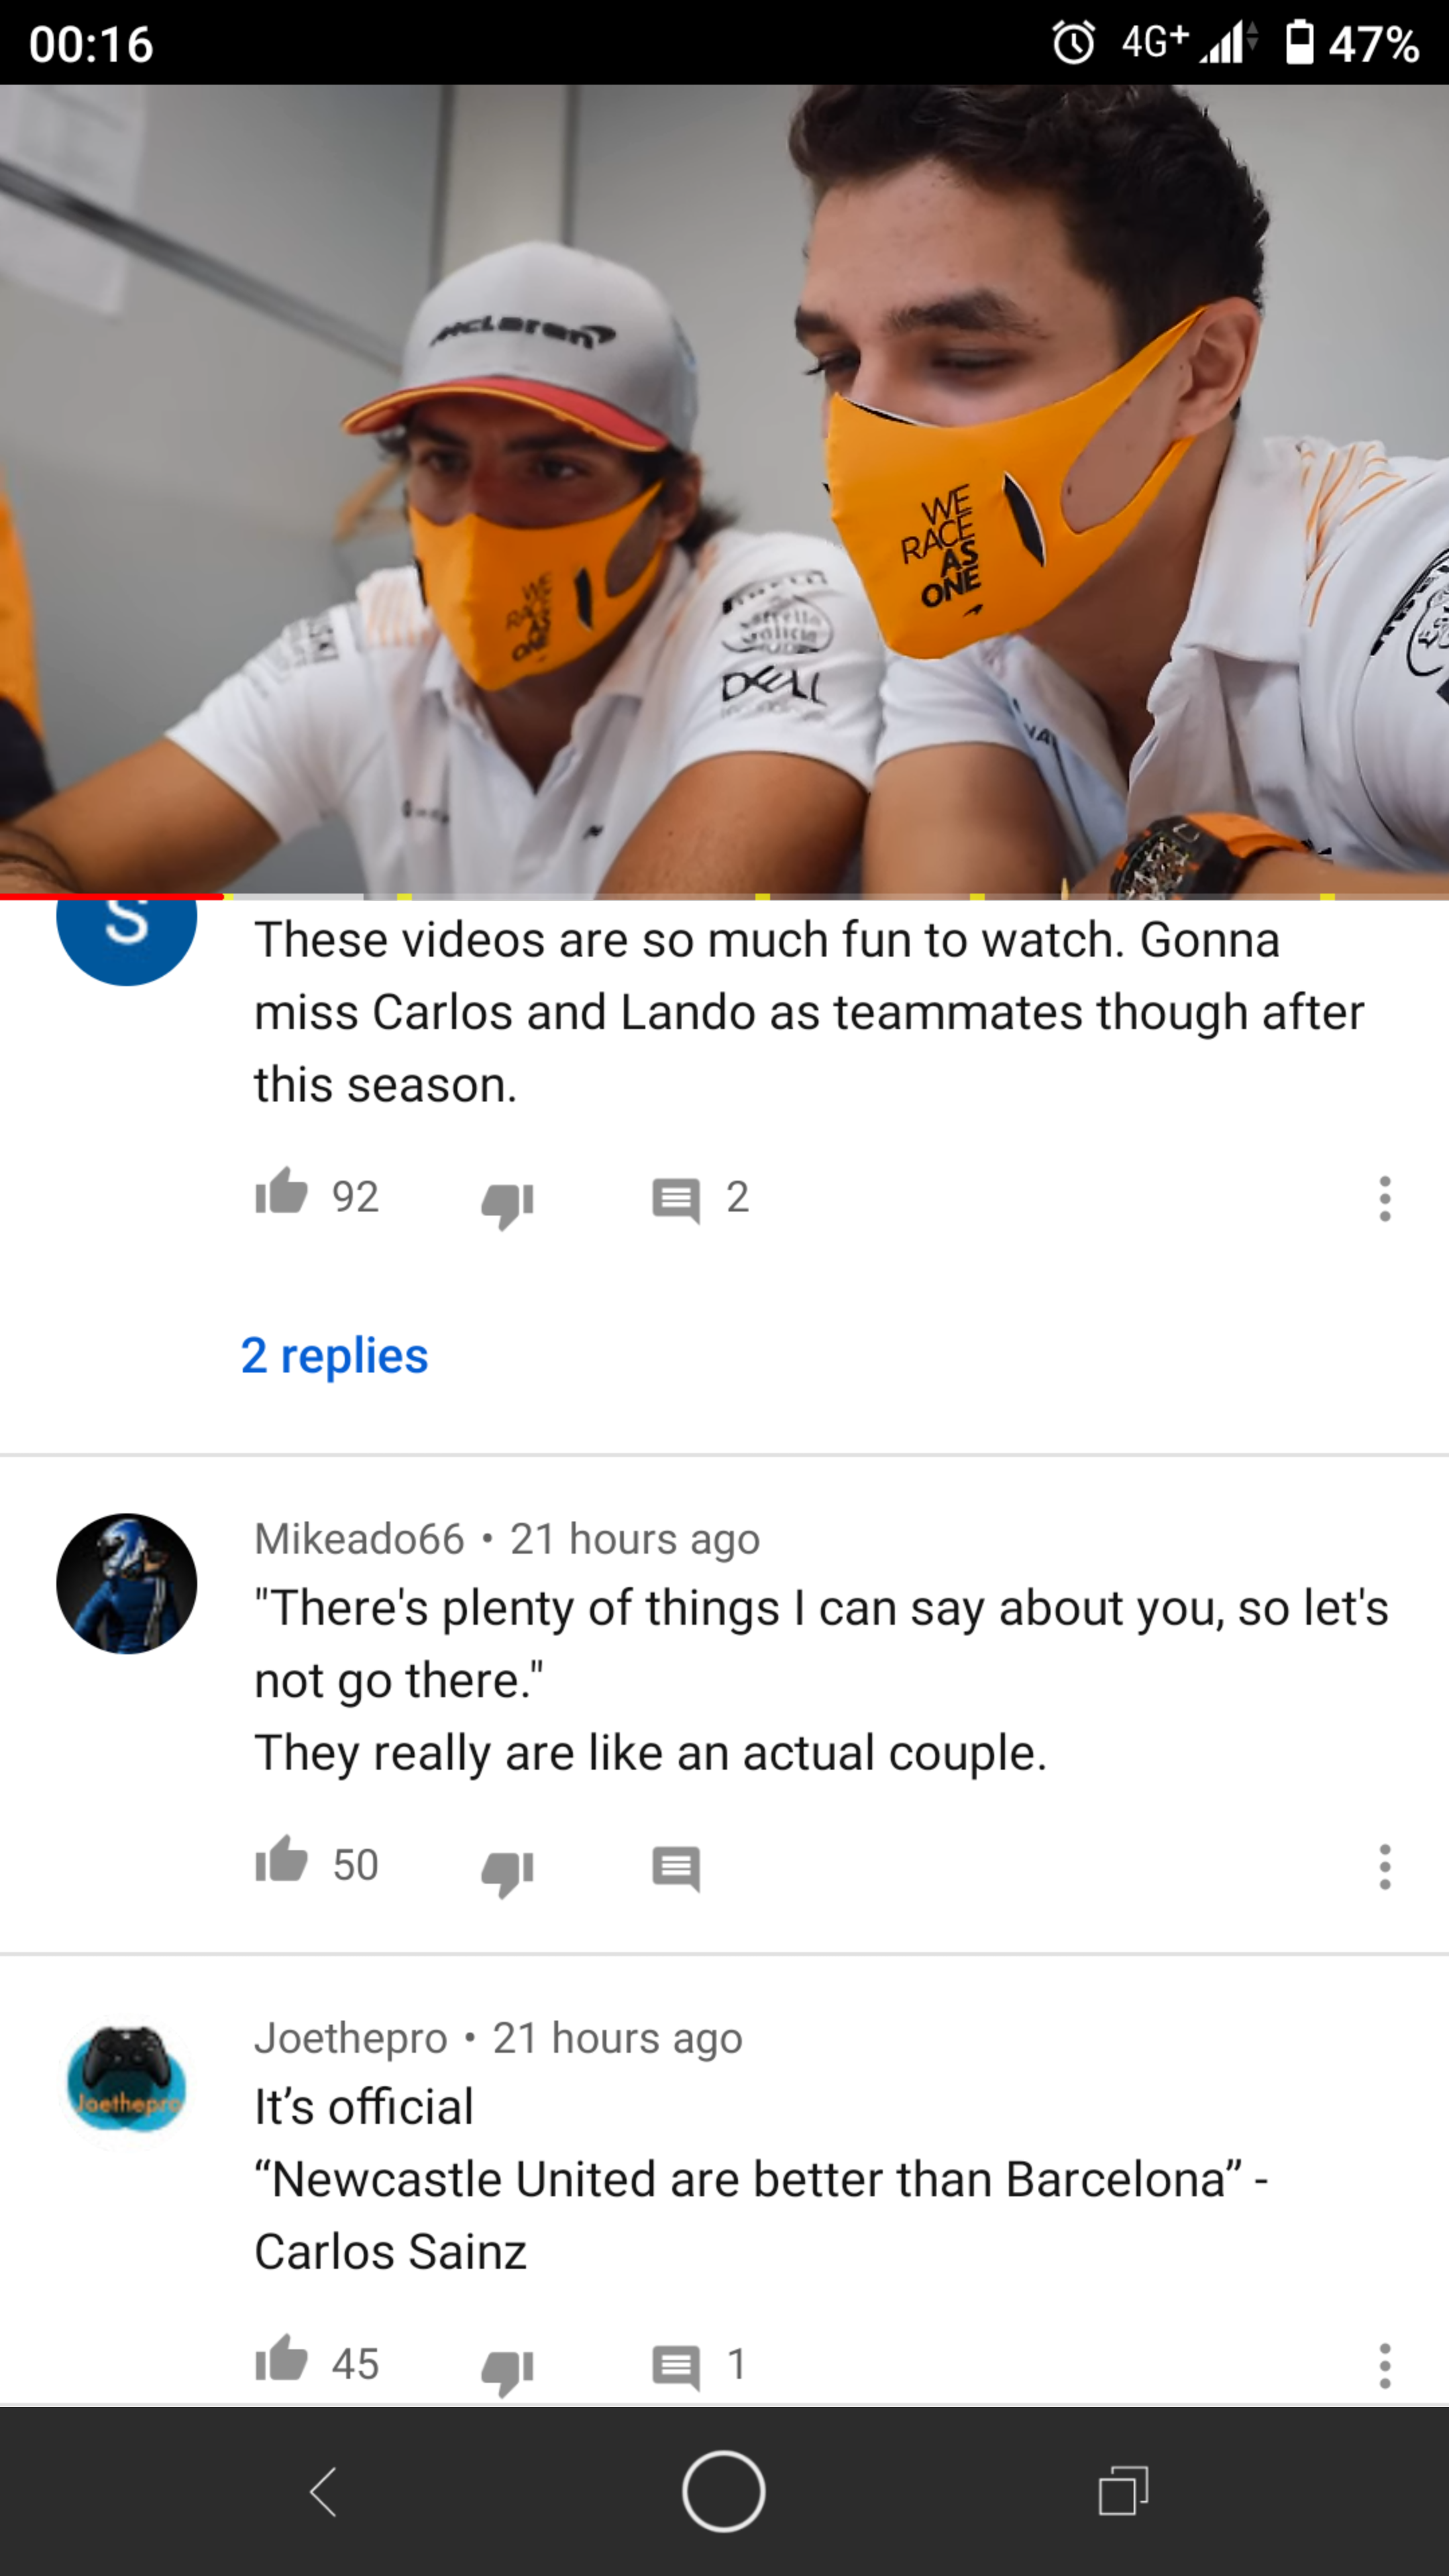
Task: Tap the video player showing McLaren drivers
Action: coord(724,490)
